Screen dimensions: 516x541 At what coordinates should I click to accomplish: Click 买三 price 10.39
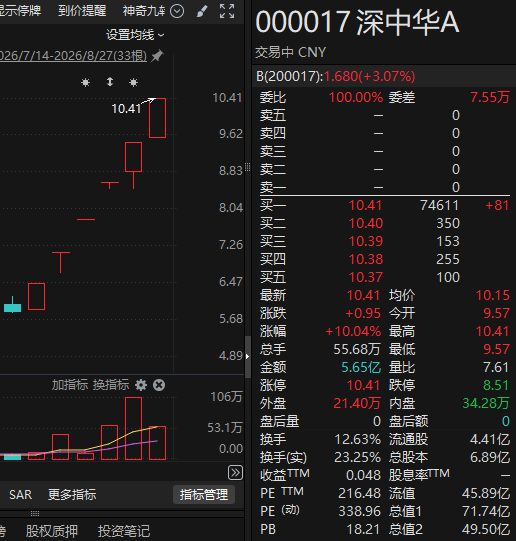[366, 242]
